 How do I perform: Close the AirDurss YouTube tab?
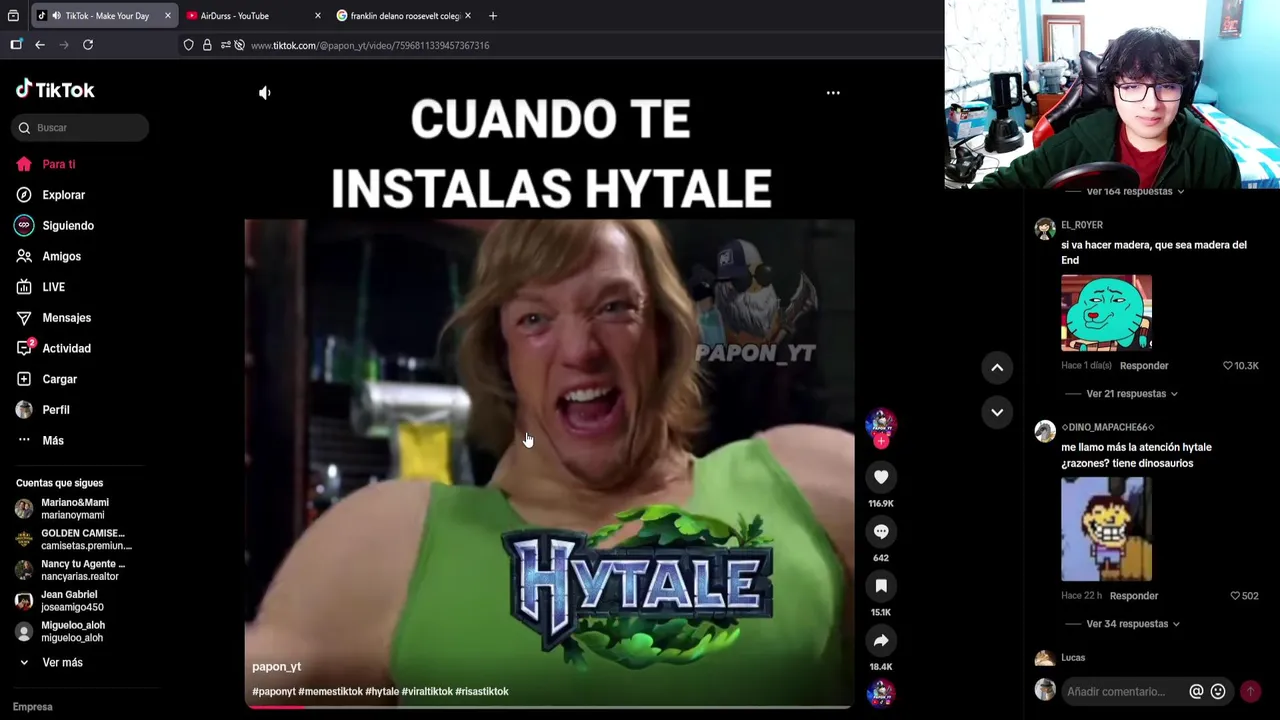click(x=318, y=16)
